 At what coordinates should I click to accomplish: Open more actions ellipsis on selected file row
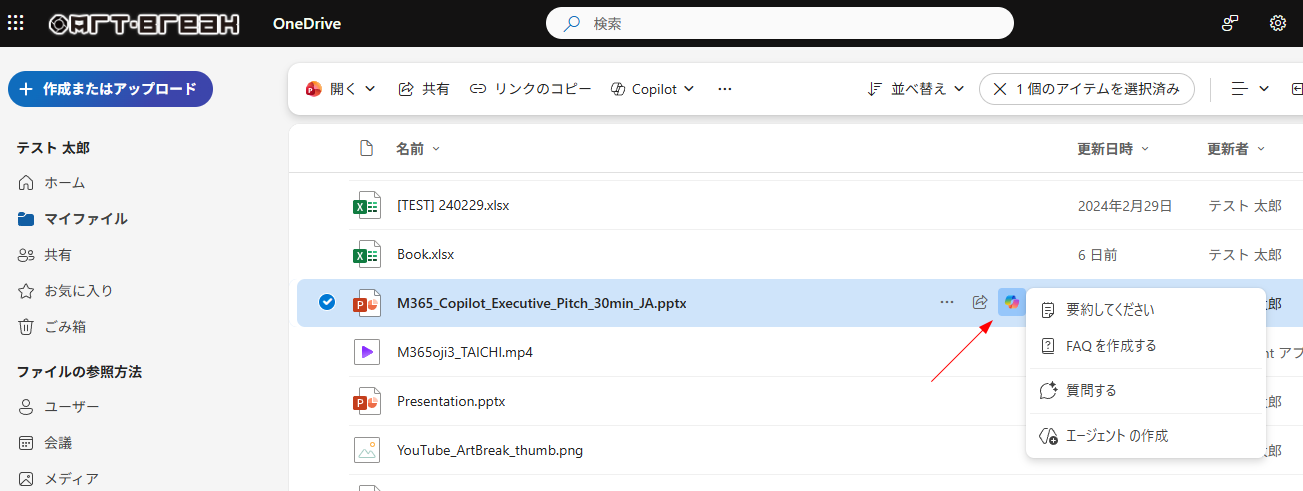point(946,302)
